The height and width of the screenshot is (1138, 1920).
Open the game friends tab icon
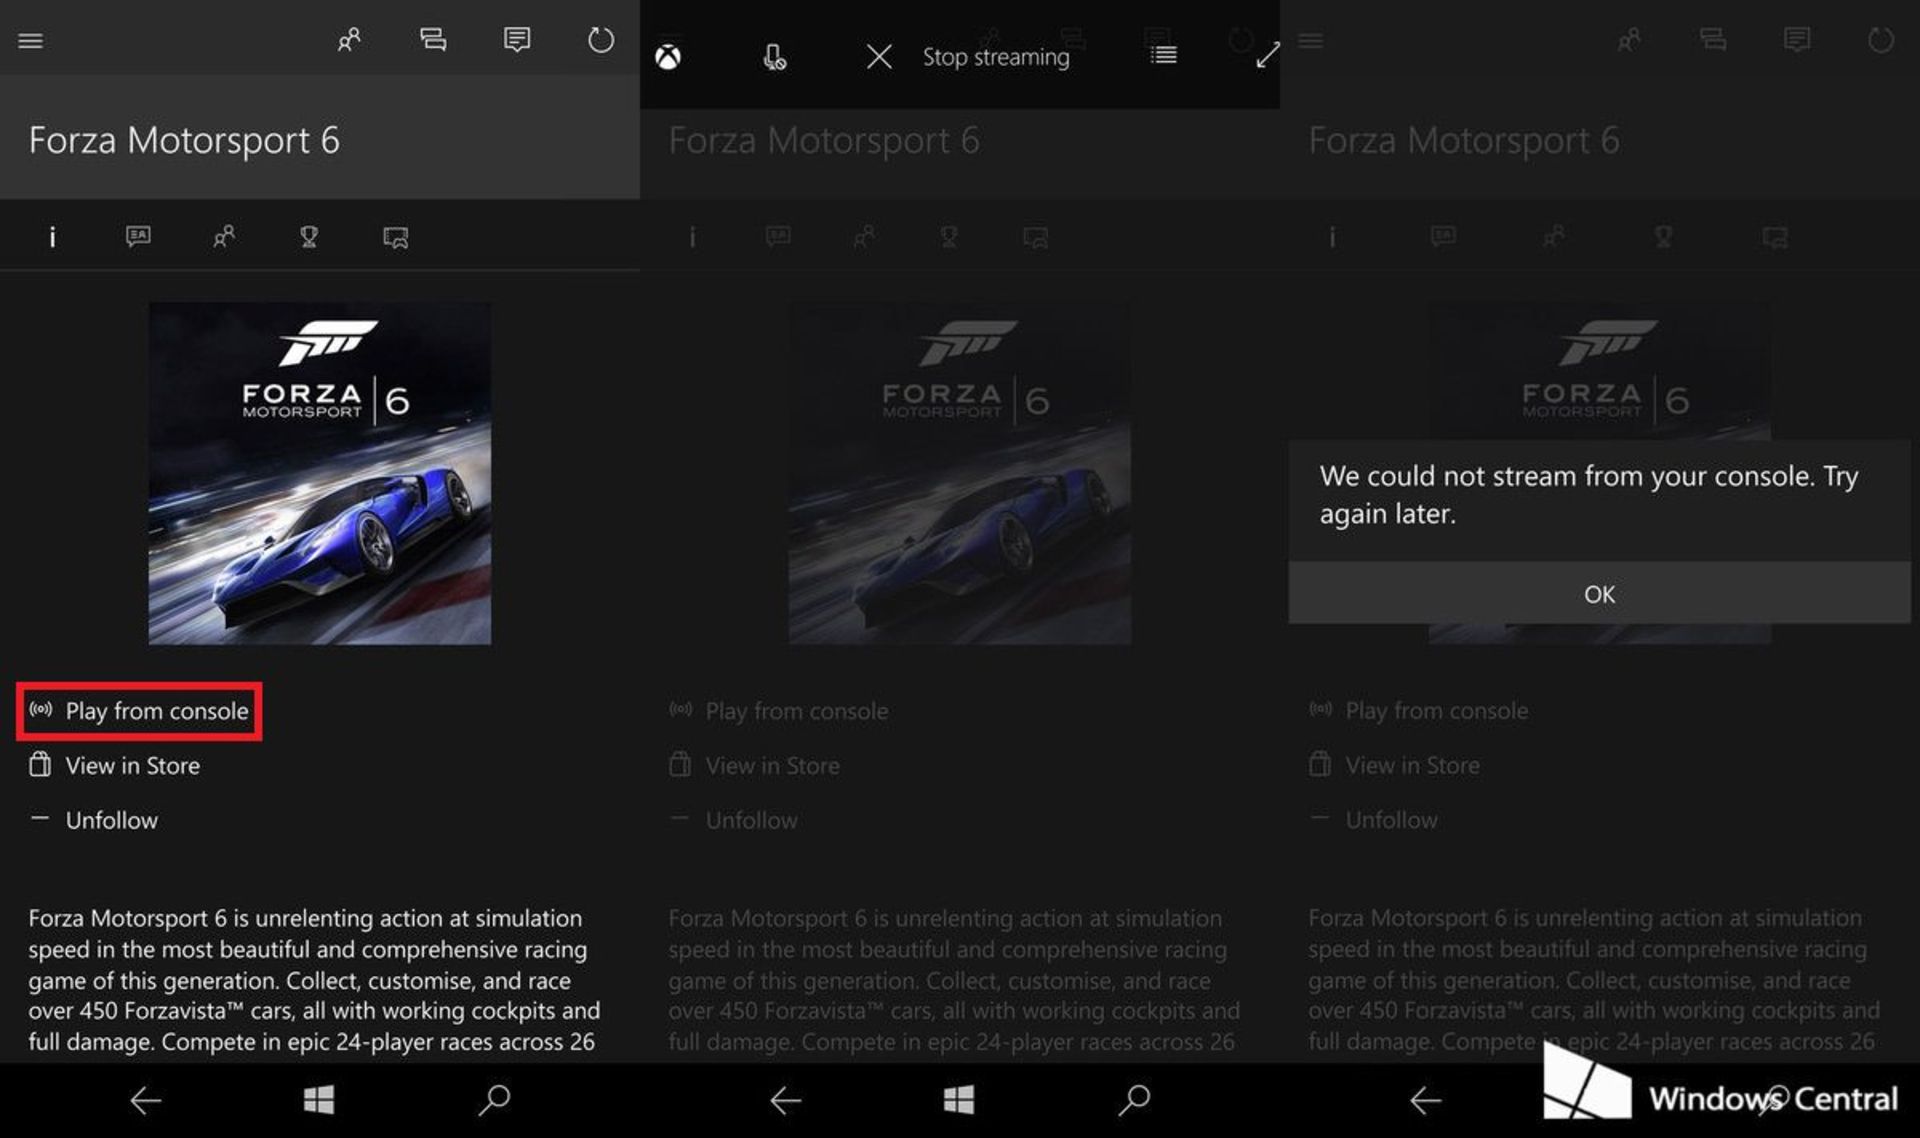click(224, 237)
